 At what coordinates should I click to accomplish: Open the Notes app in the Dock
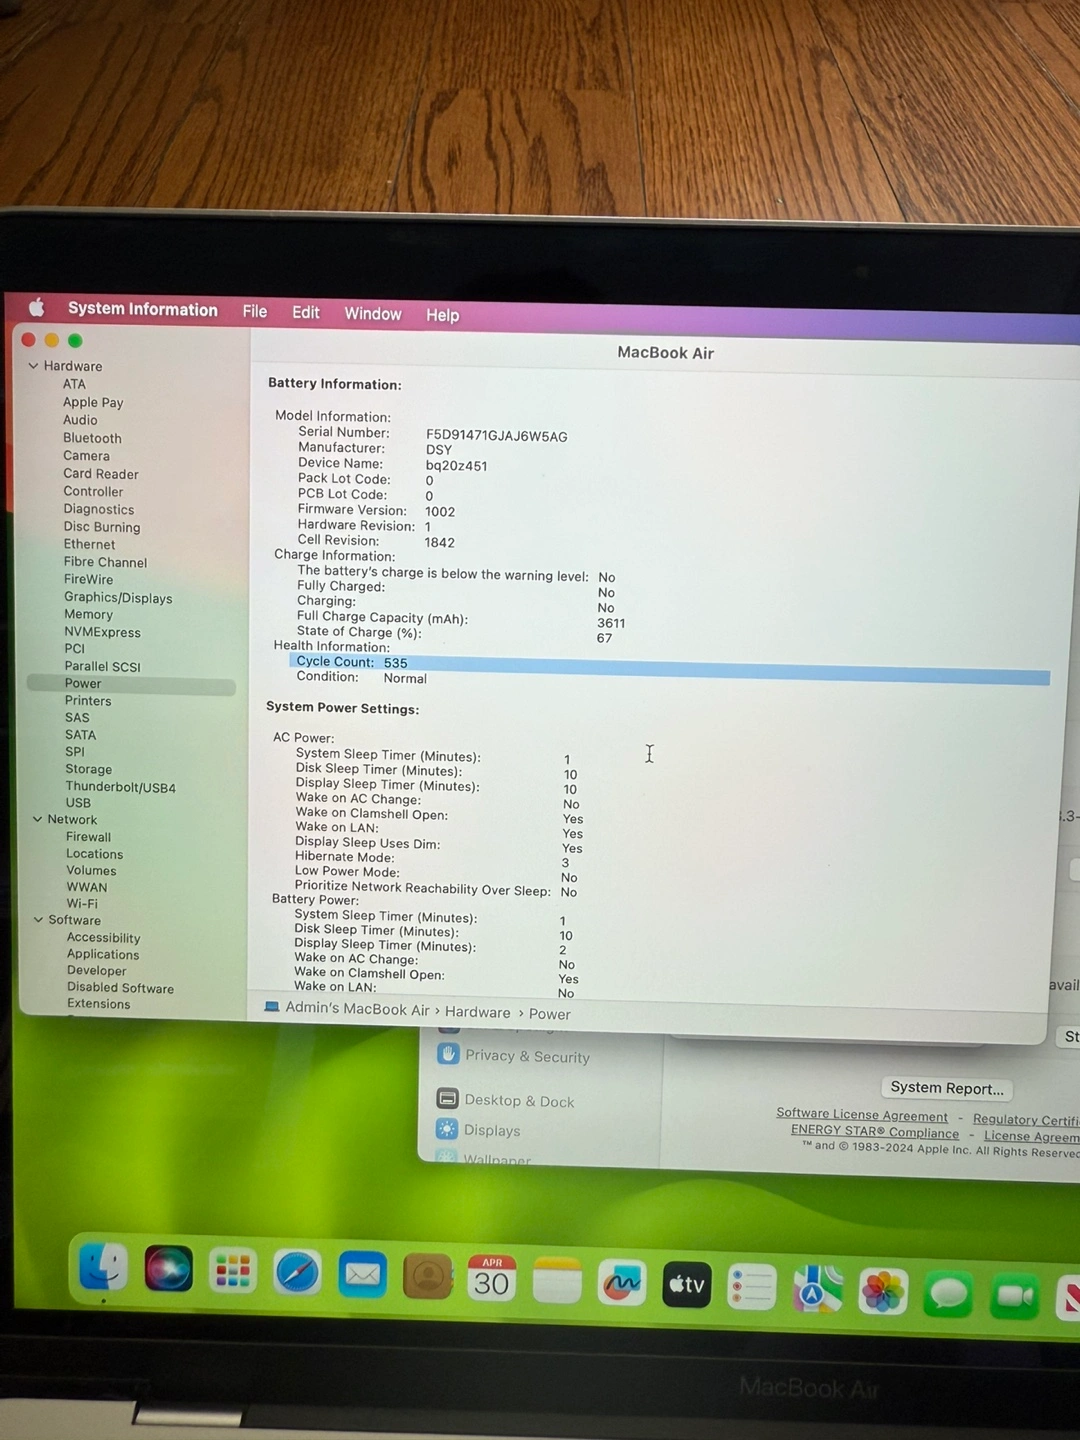[557, 1281]
